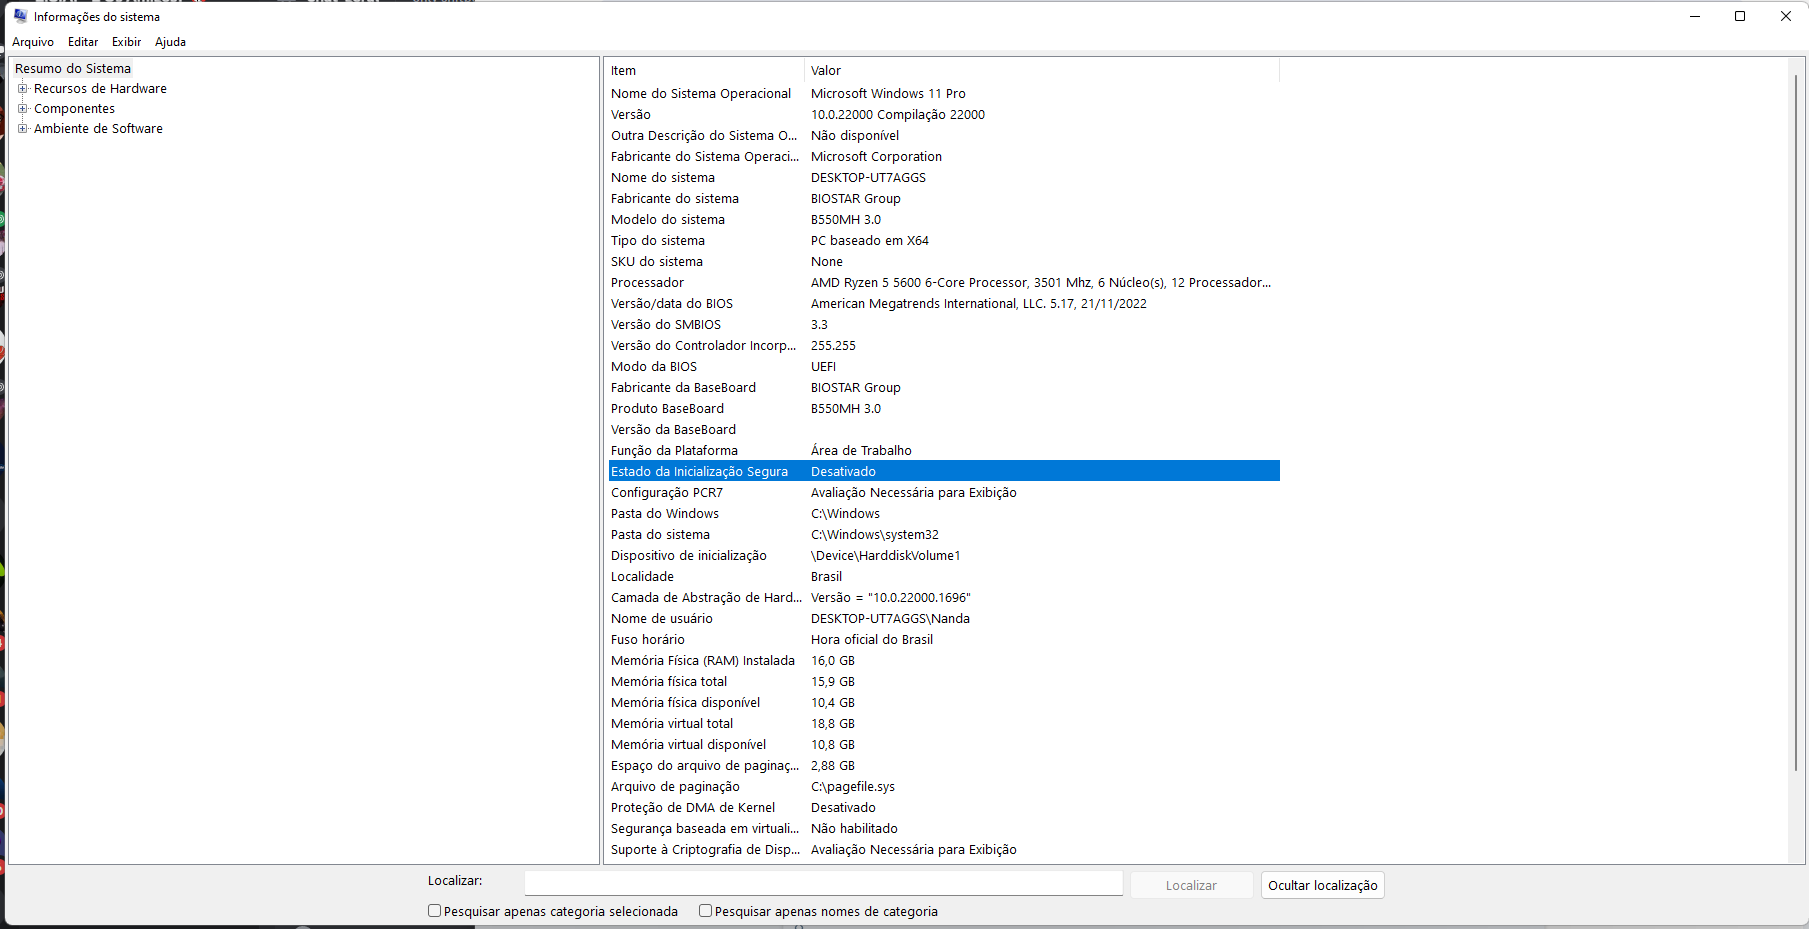
Task: Select the Memória física disponível row
Action: 944,703
